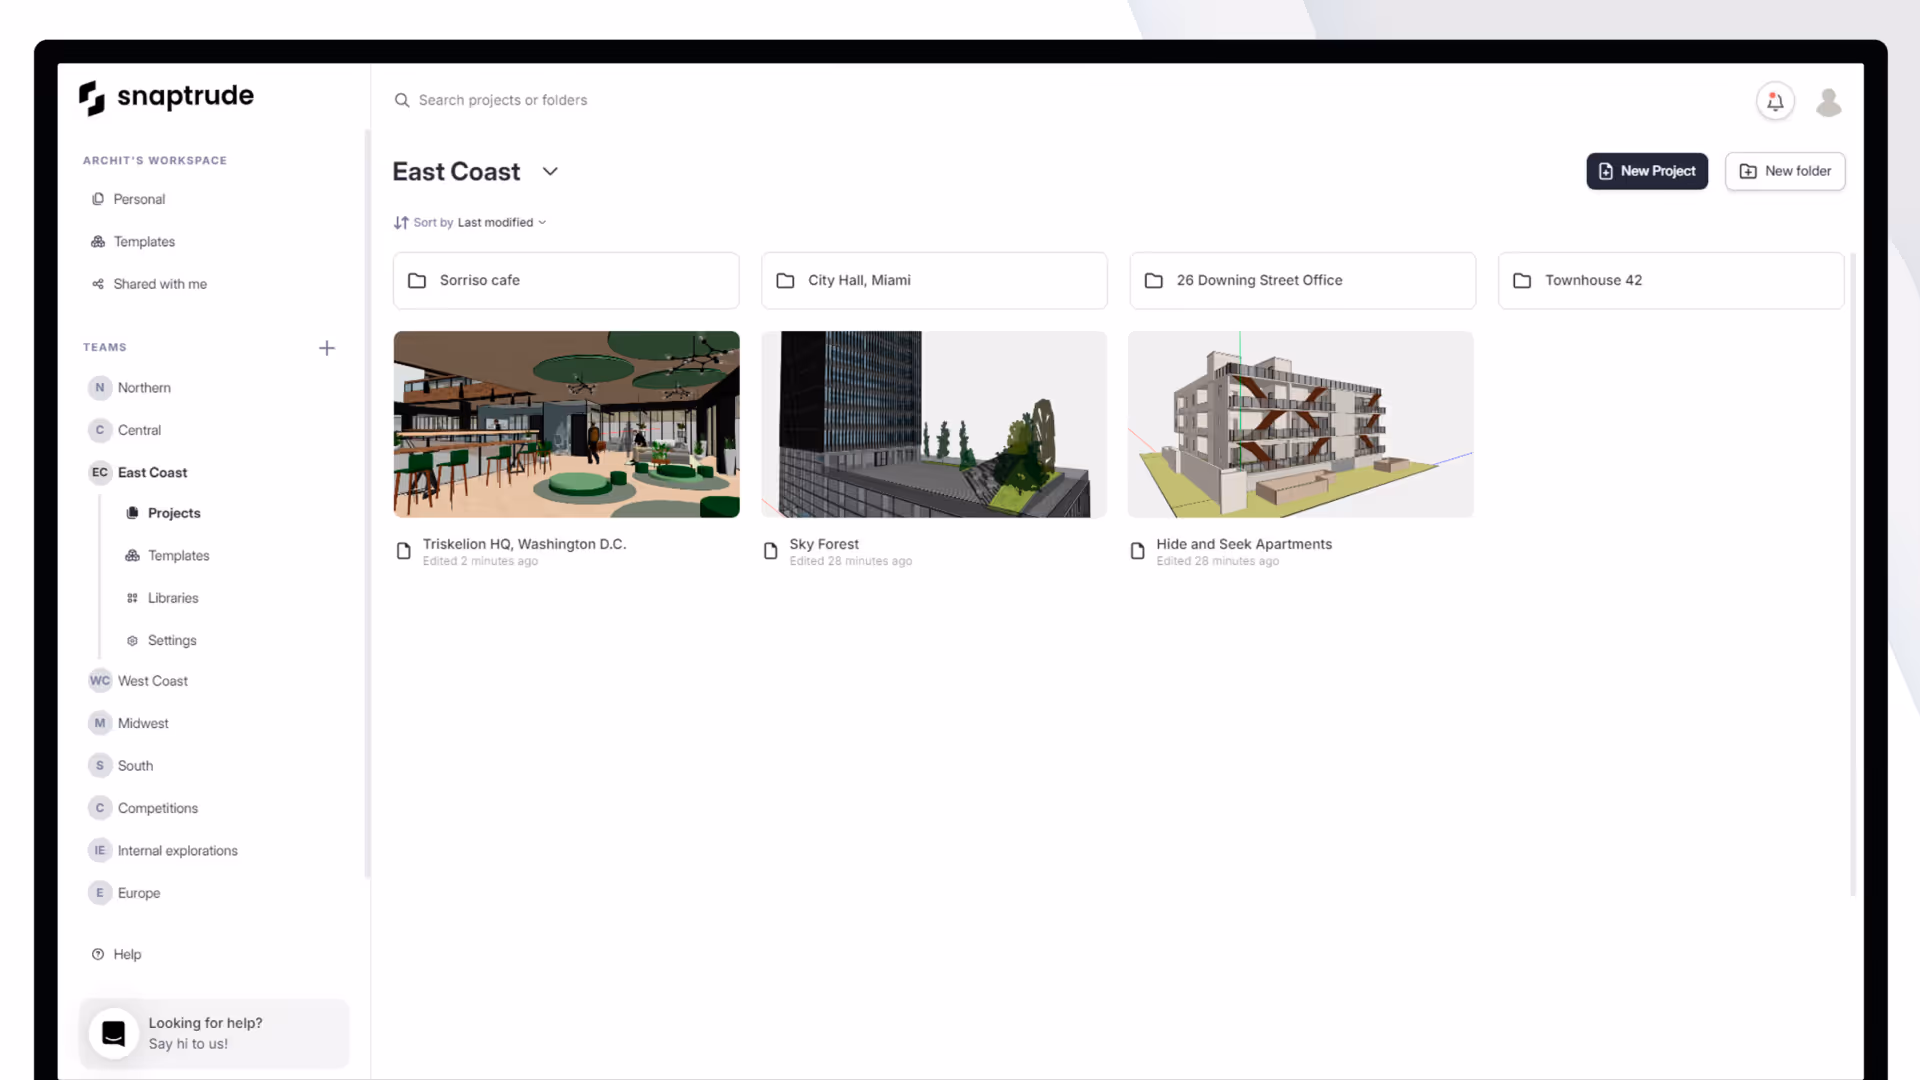
Task: Create a New folder
Action: (1785, 171)
